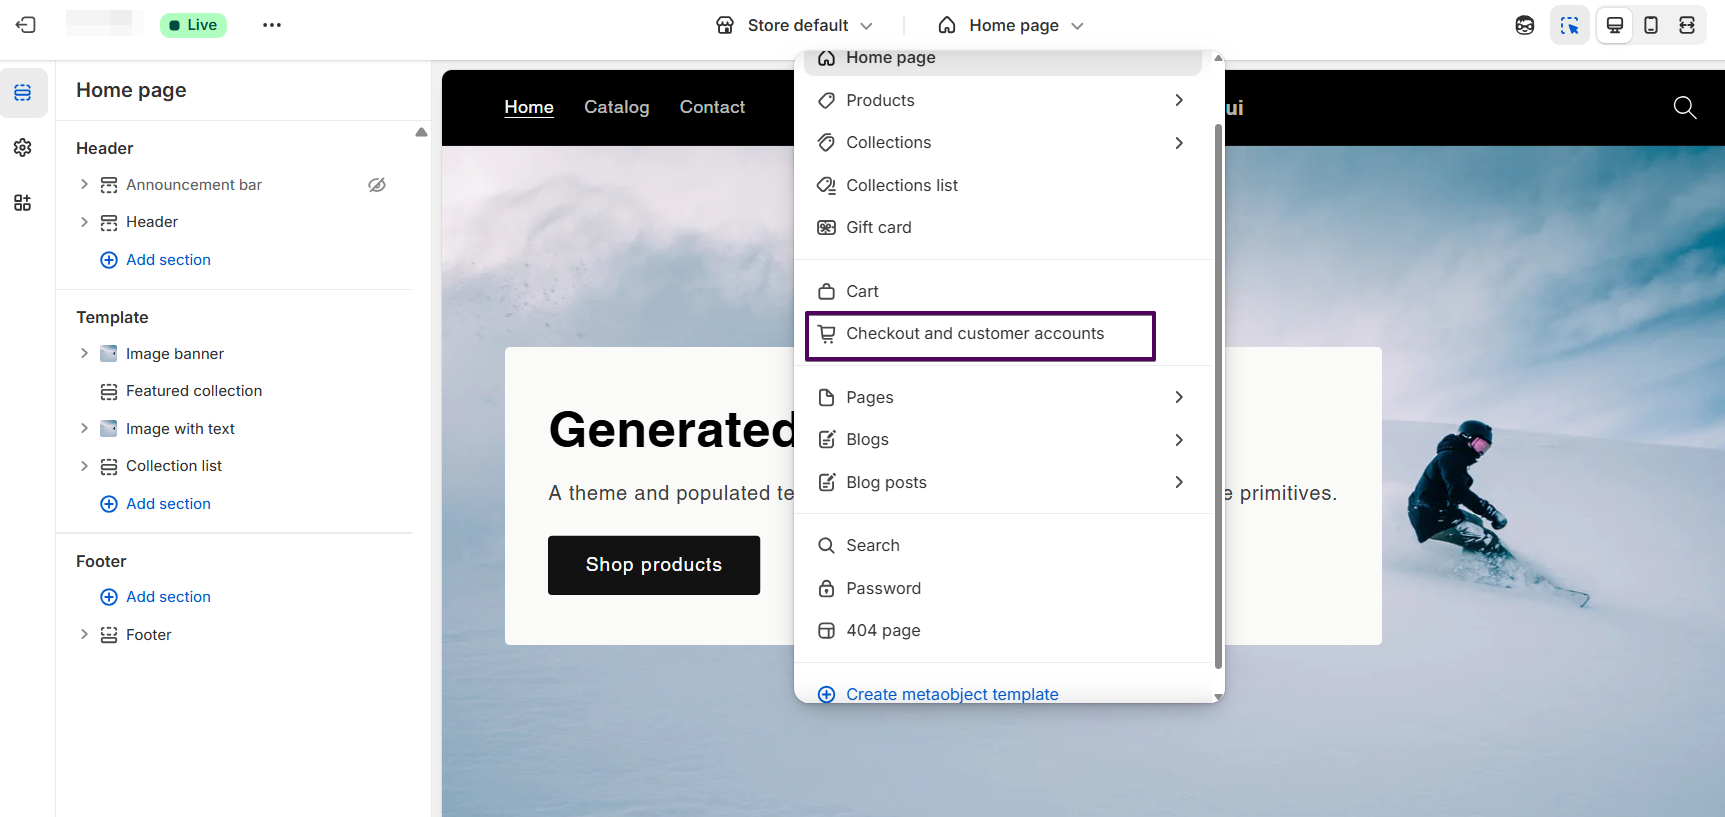
Task: Open the three-dots more actions menu
Action: (272, 25)
